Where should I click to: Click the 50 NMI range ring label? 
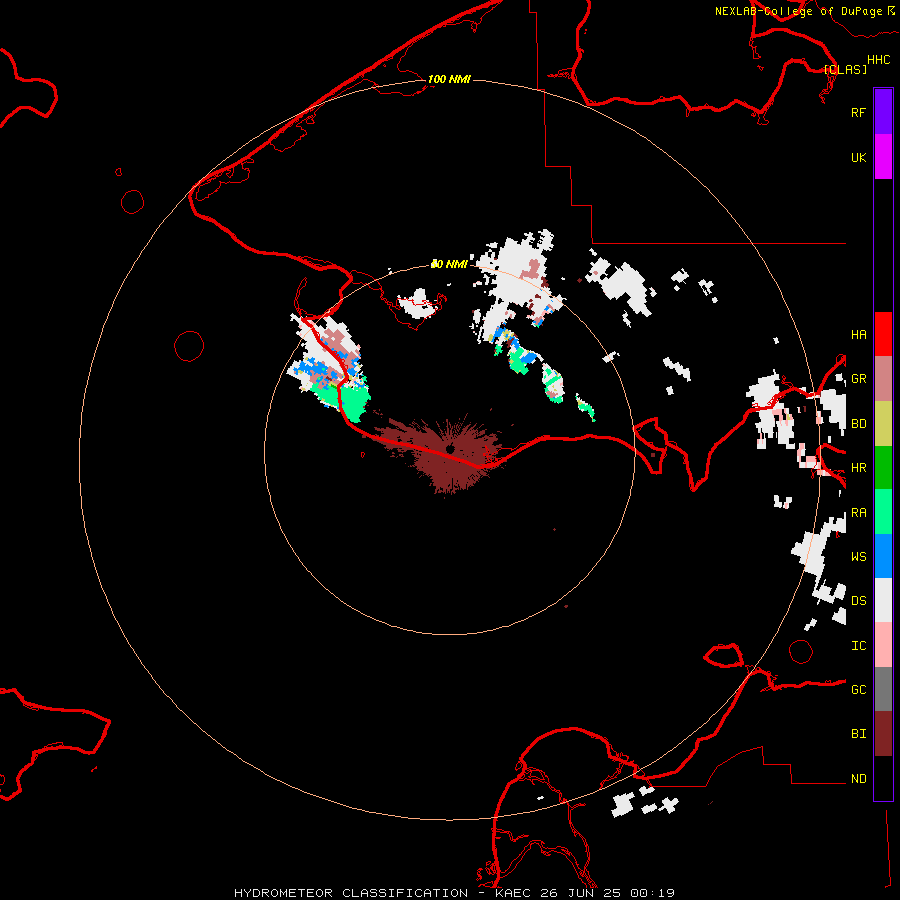point(449,264)
